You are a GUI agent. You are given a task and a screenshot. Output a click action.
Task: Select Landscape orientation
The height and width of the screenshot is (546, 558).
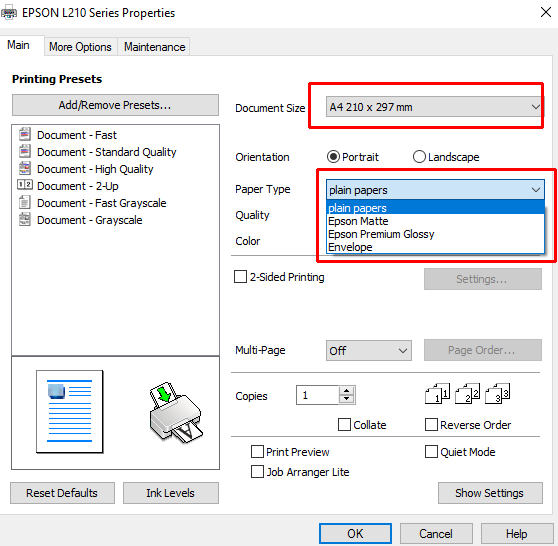pyautogui.click(x=419, y=157)
